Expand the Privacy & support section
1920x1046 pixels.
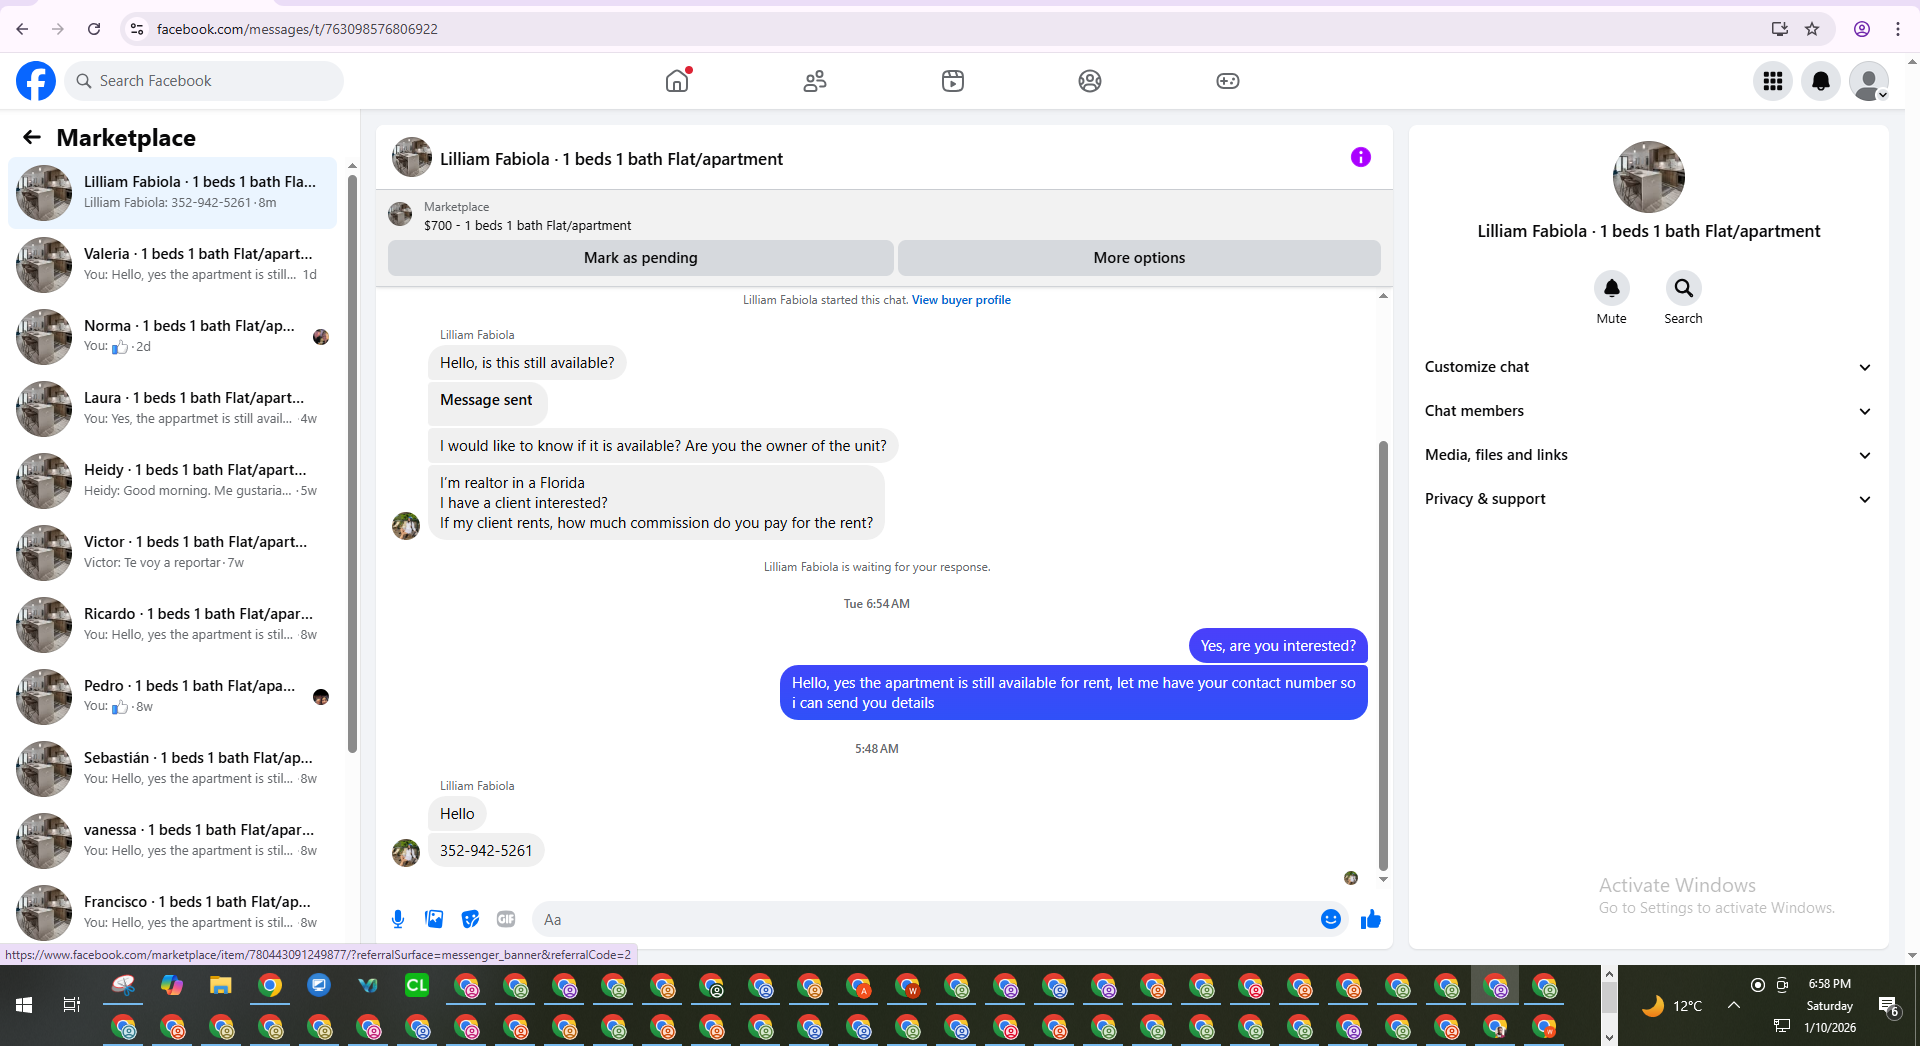[x=1648, y=499]
